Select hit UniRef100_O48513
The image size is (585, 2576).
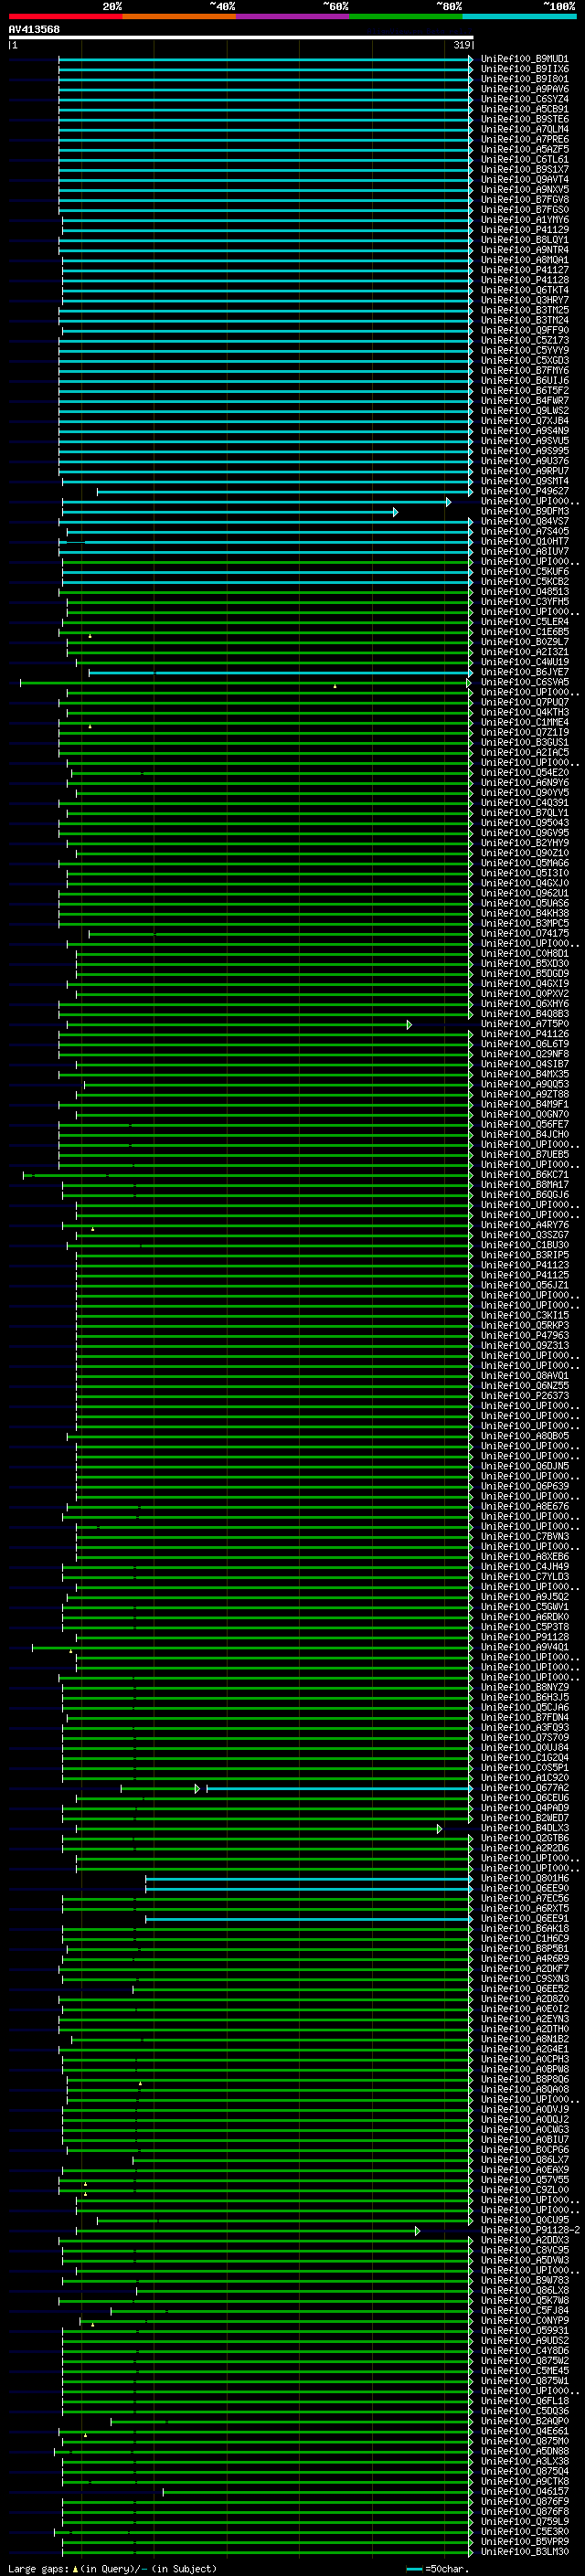524,592
